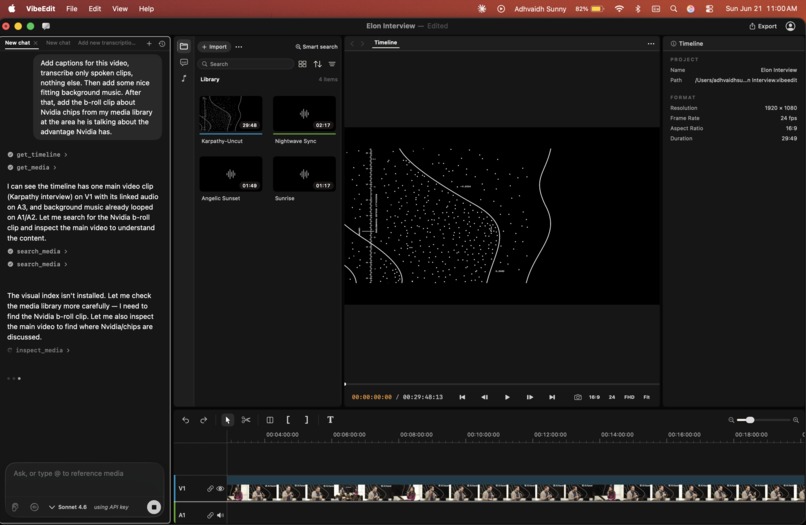Expand the inspect_media tool call
Screen dimensions: 806x525
point(39,350)
